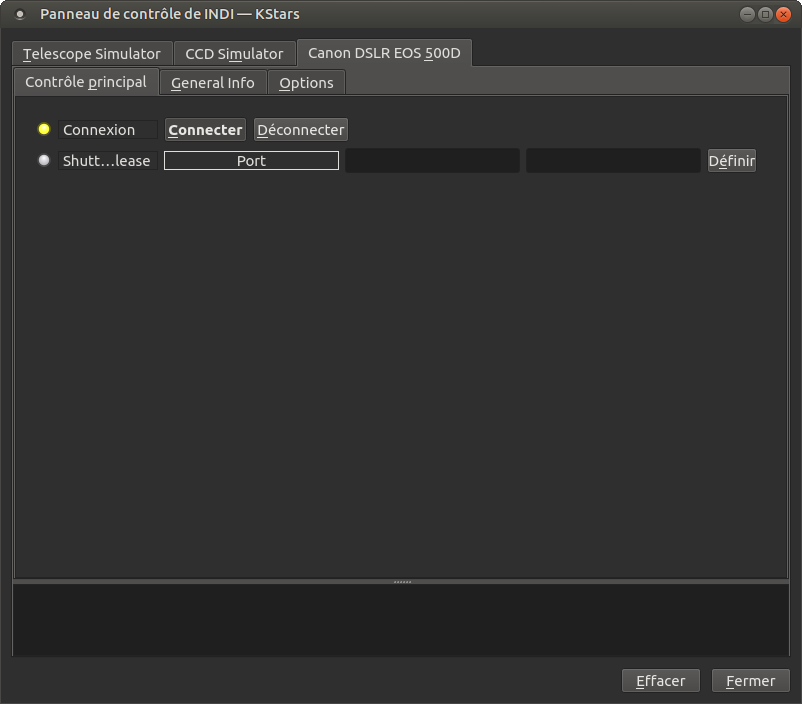Click the splitter handle above the log
Screen dimensions: 802x704
402,582
